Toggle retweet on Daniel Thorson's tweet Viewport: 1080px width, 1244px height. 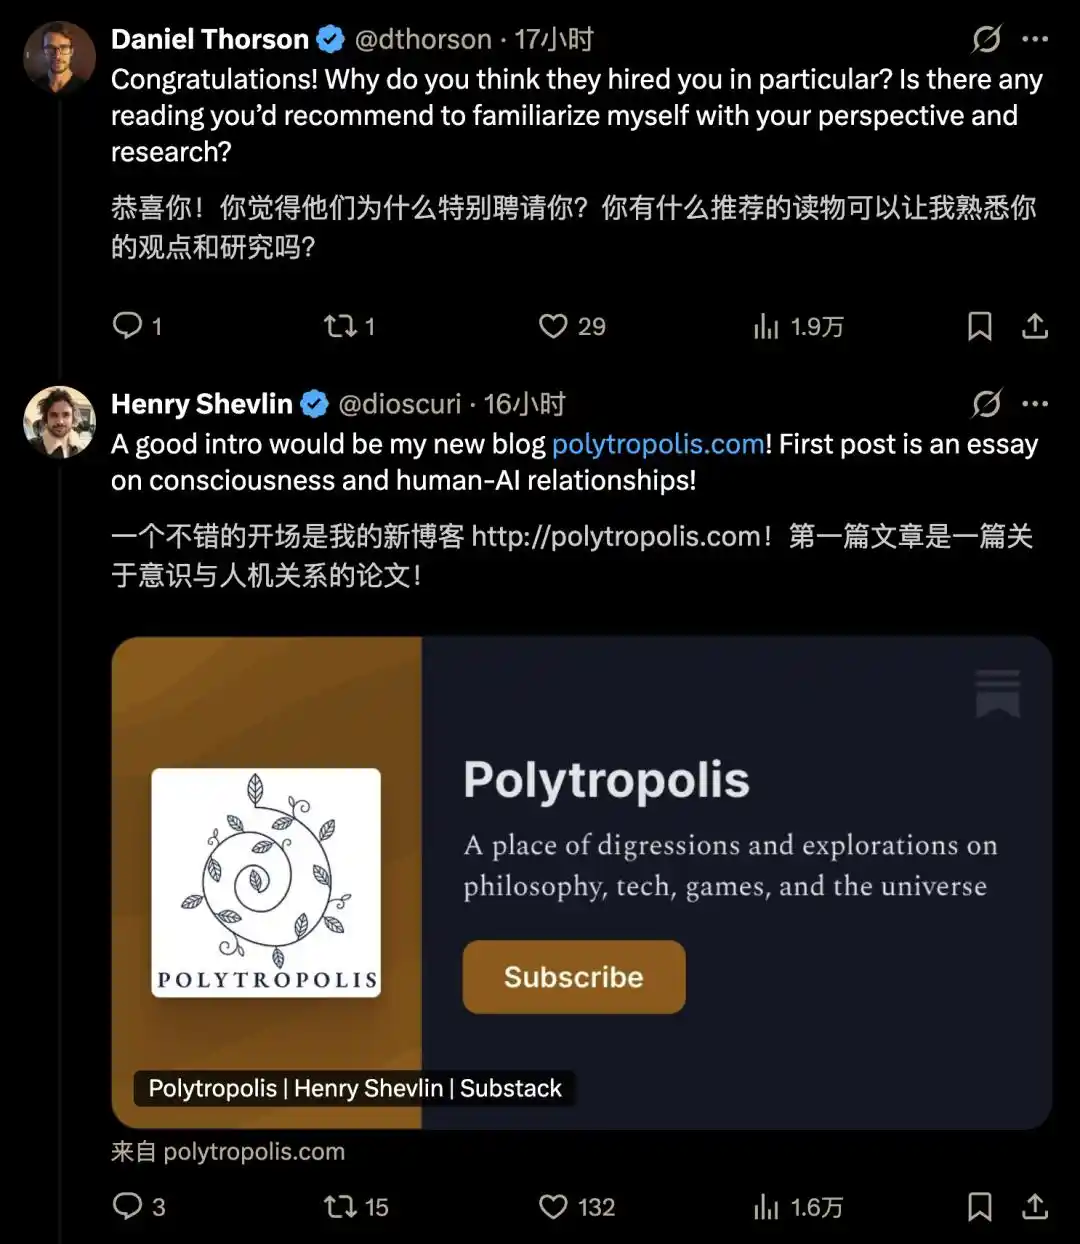(338, 326)
